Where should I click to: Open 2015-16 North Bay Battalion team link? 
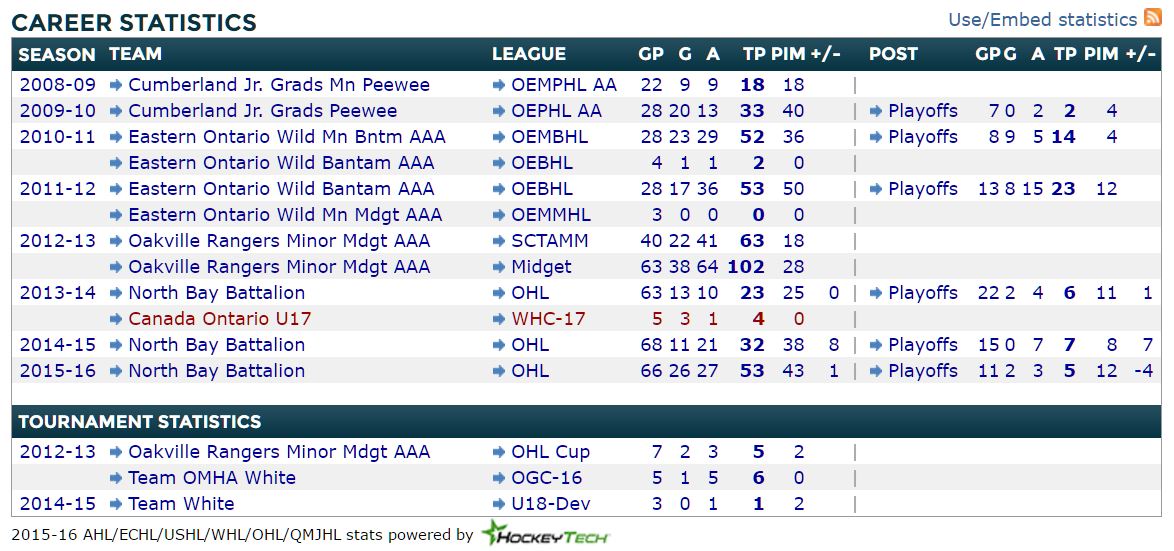click(x=216, y=371)
